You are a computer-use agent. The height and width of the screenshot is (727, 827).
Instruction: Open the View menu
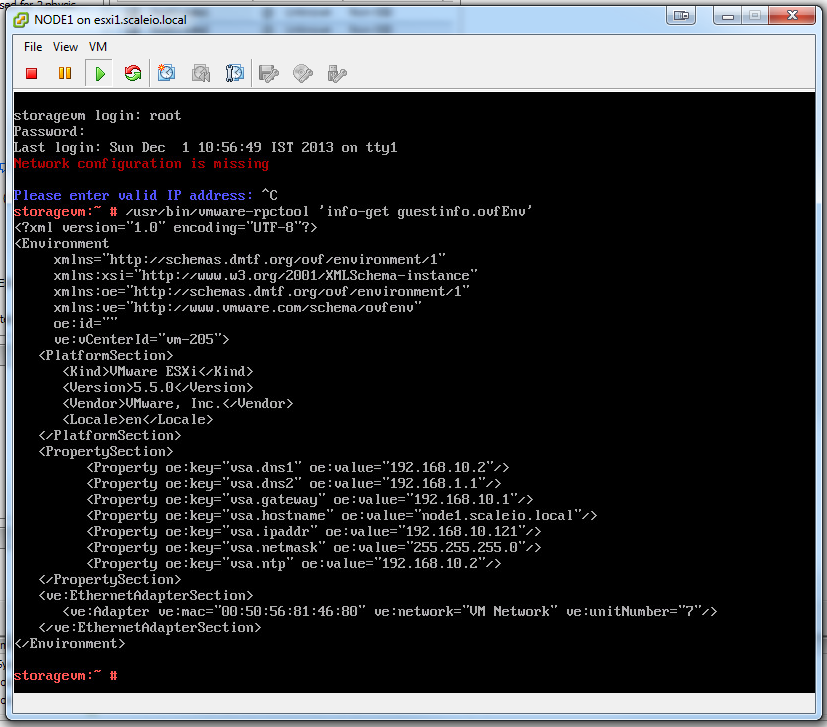pos(65,47)
